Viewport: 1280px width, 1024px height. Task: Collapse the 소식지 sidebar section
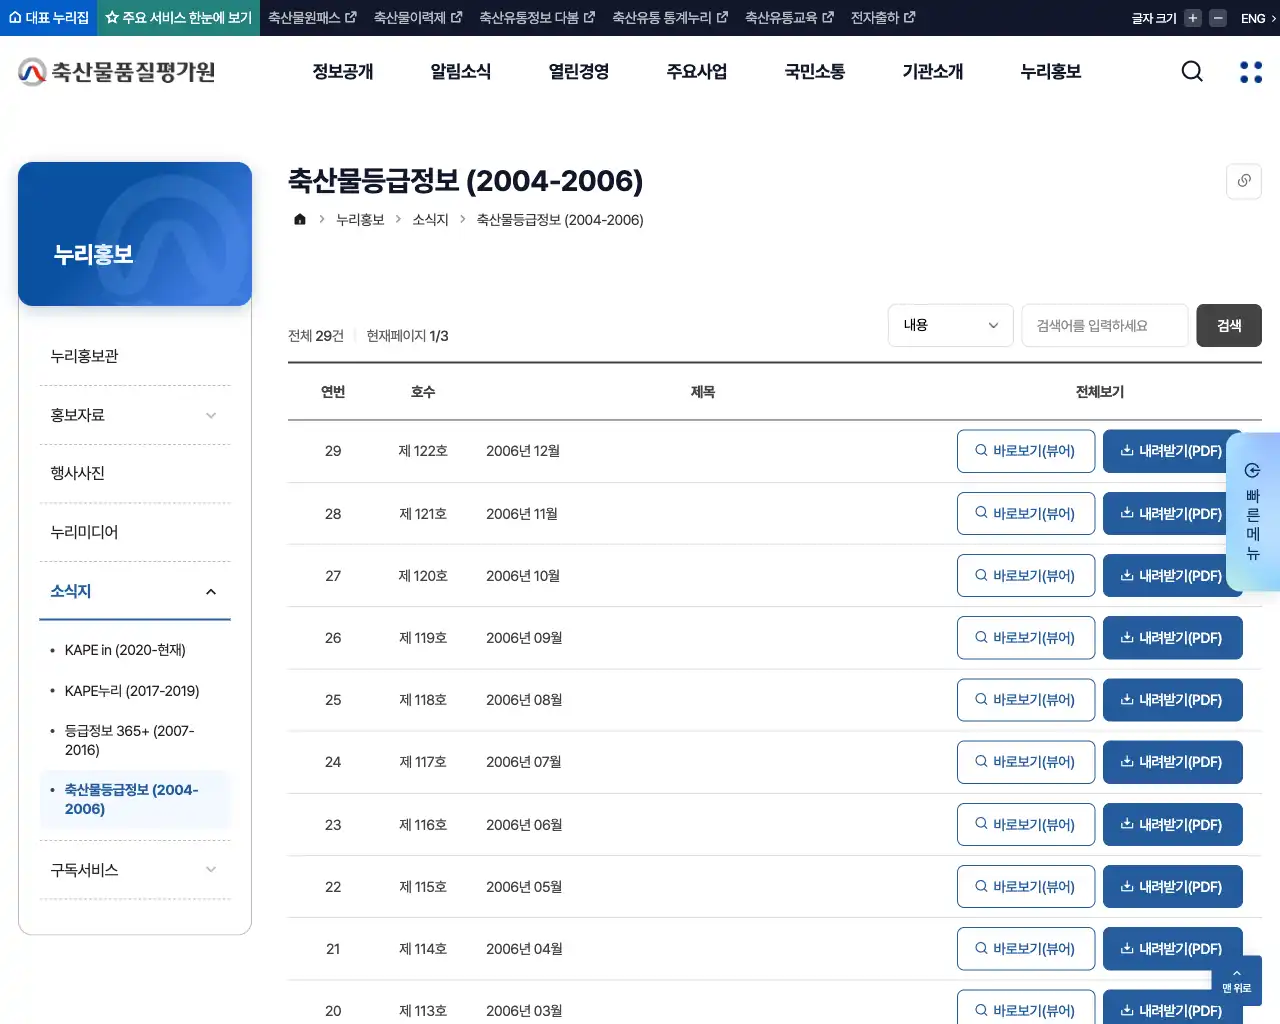pos(135,591)
